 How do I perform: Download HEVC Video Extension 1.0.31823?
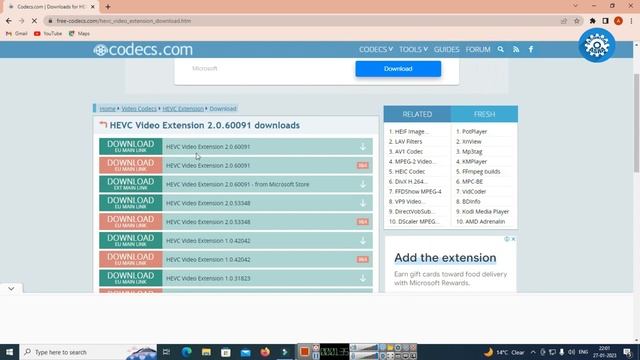click(x=131, y=278)
